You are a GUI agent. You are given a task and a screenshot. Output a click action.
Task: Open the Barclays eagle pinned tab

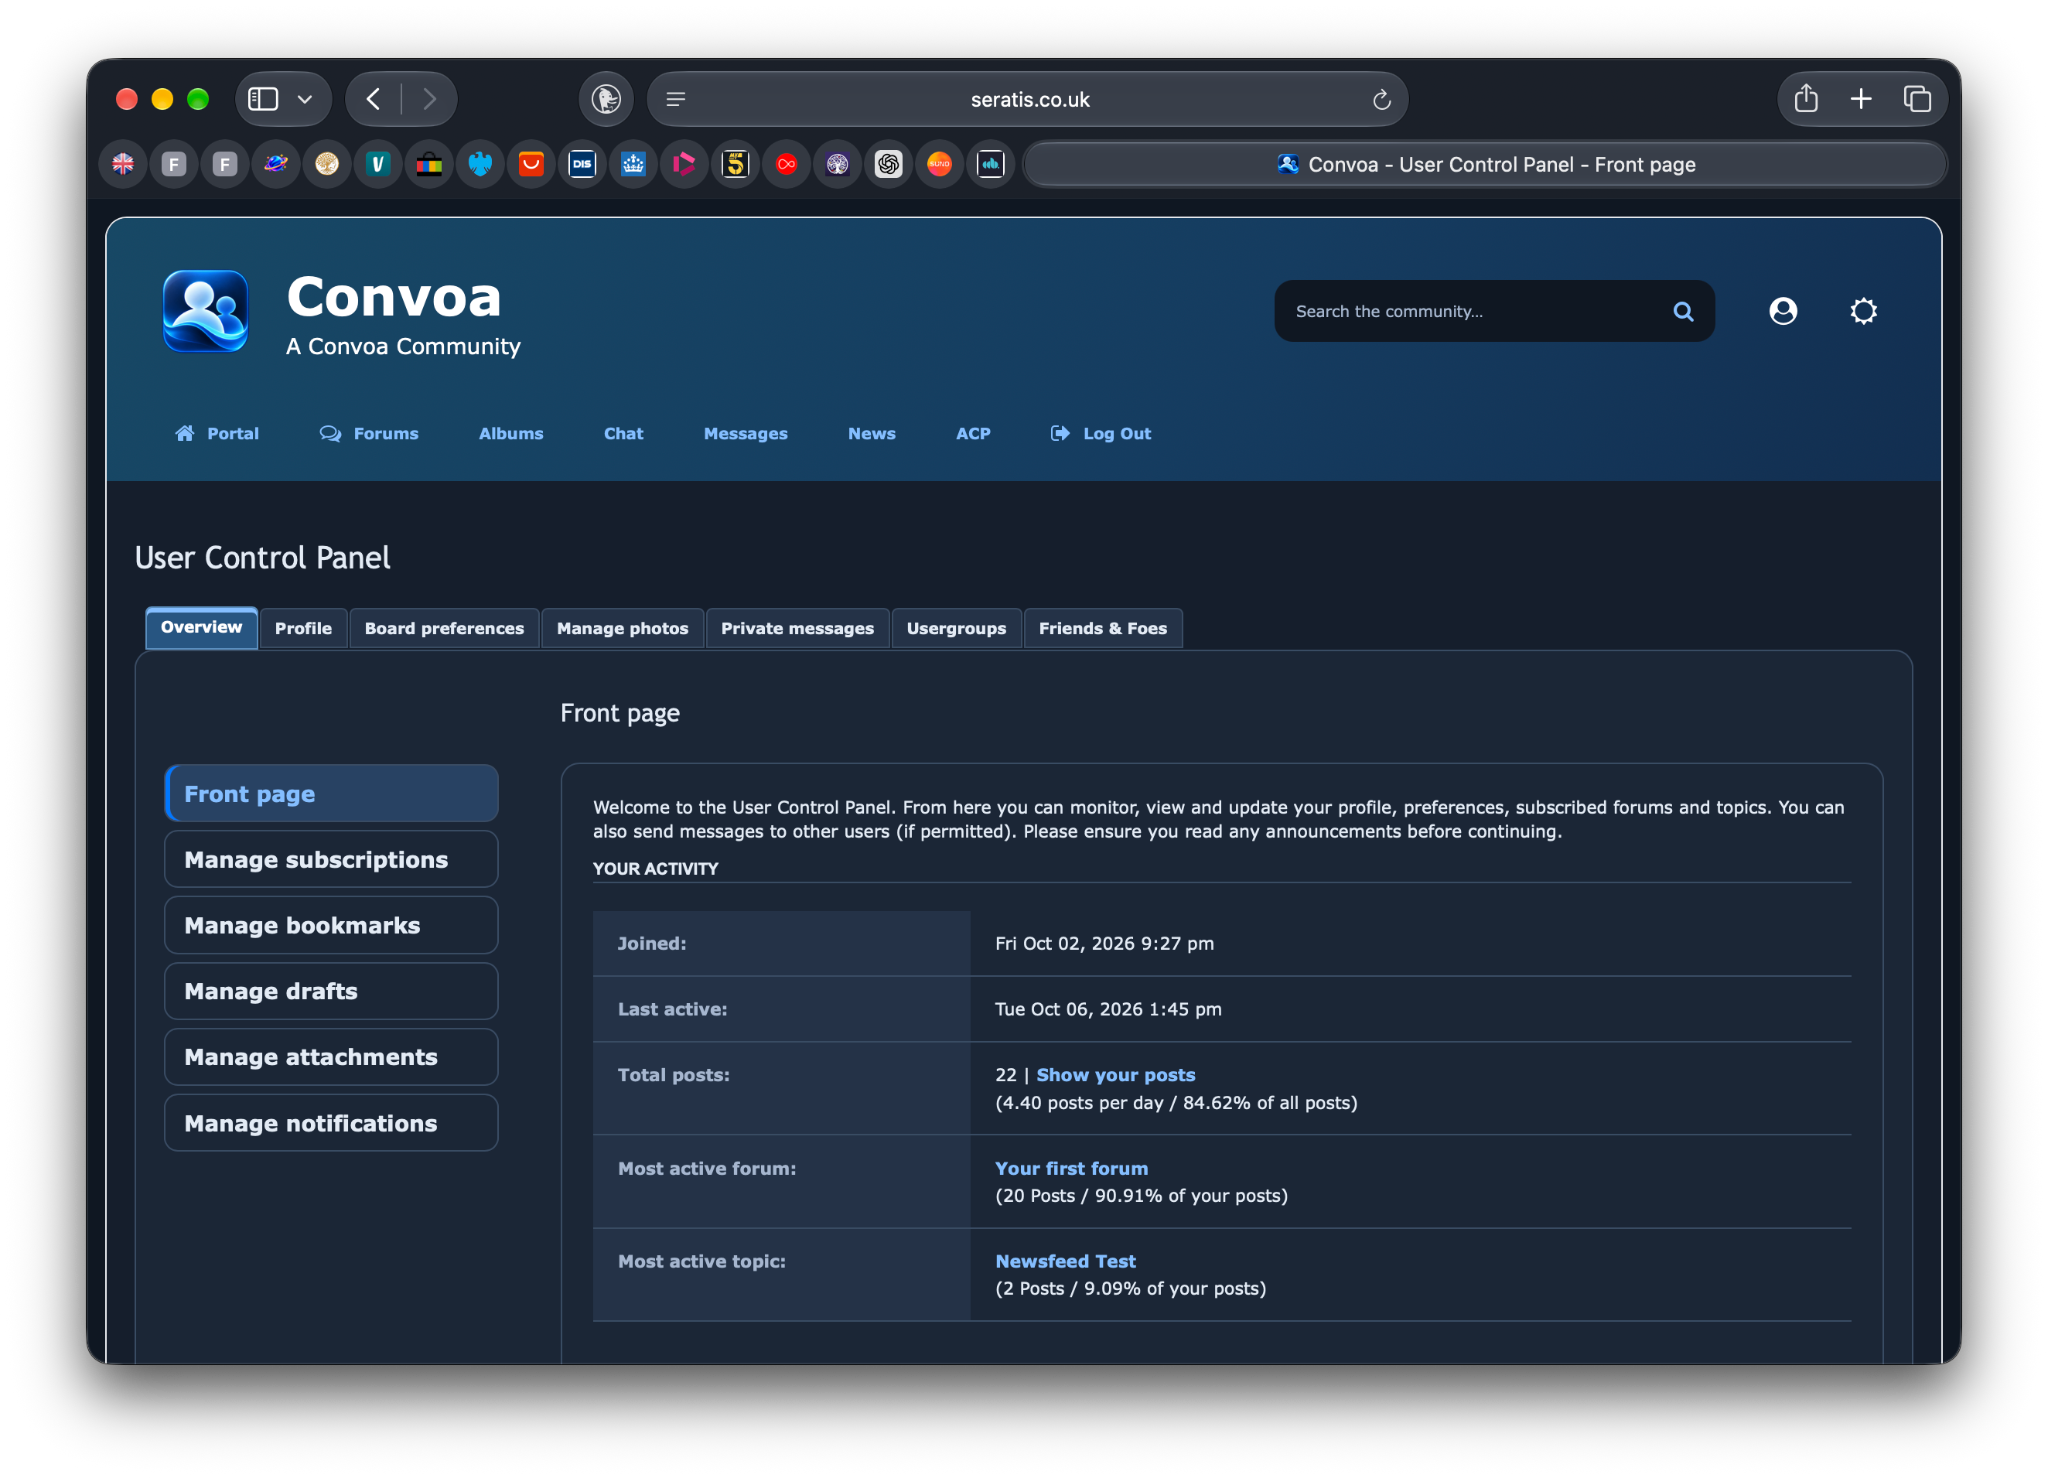480,164
